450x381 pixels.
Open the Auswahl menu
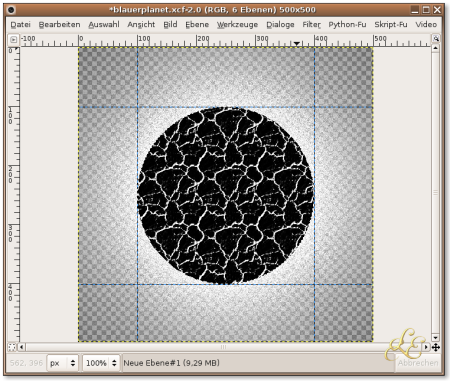[104, 25]
